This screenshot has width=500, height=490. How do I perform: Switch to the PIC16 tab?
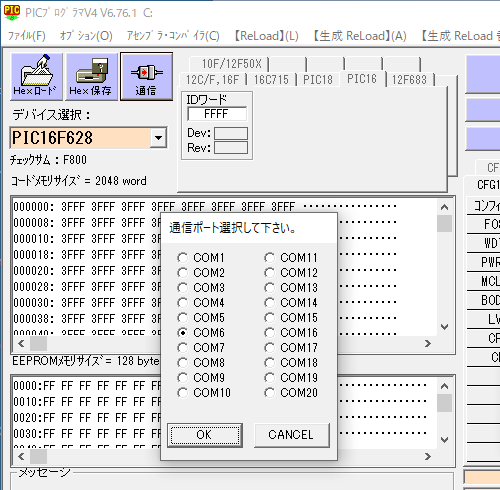coord(362,79)
